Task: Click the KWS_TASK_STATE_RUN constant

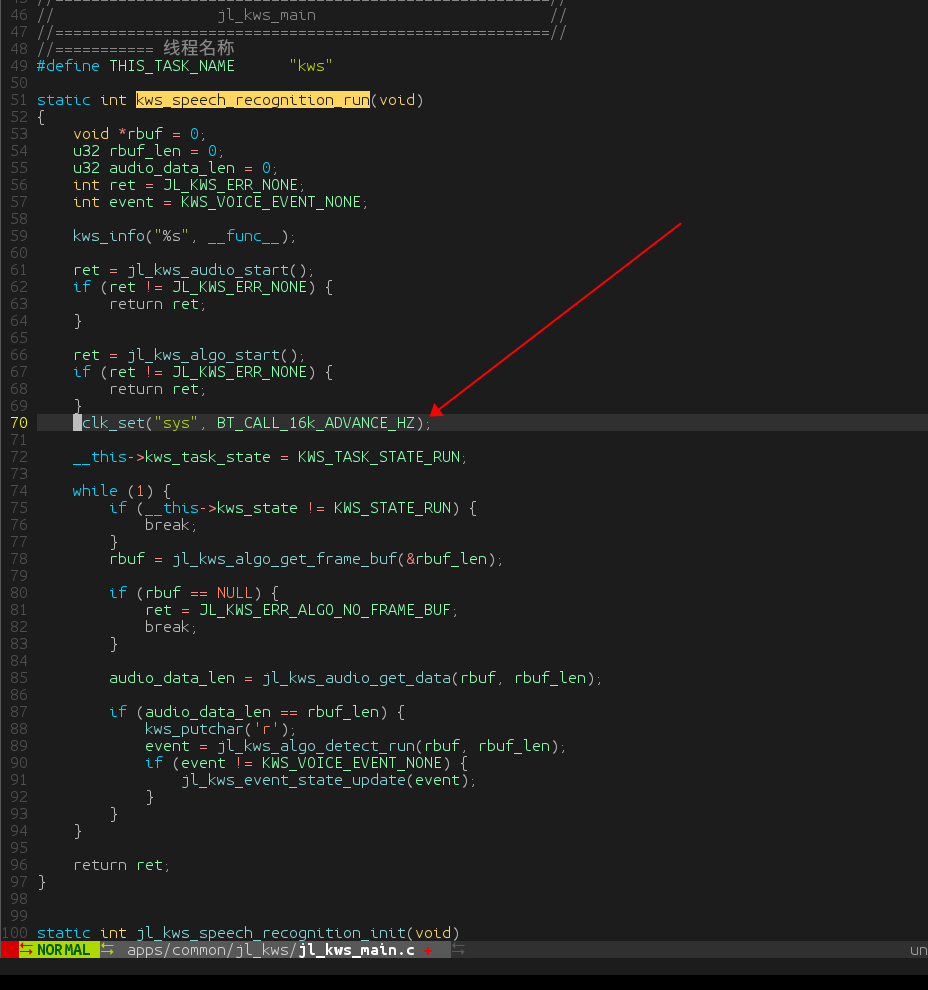Action: tap(379, 457)
